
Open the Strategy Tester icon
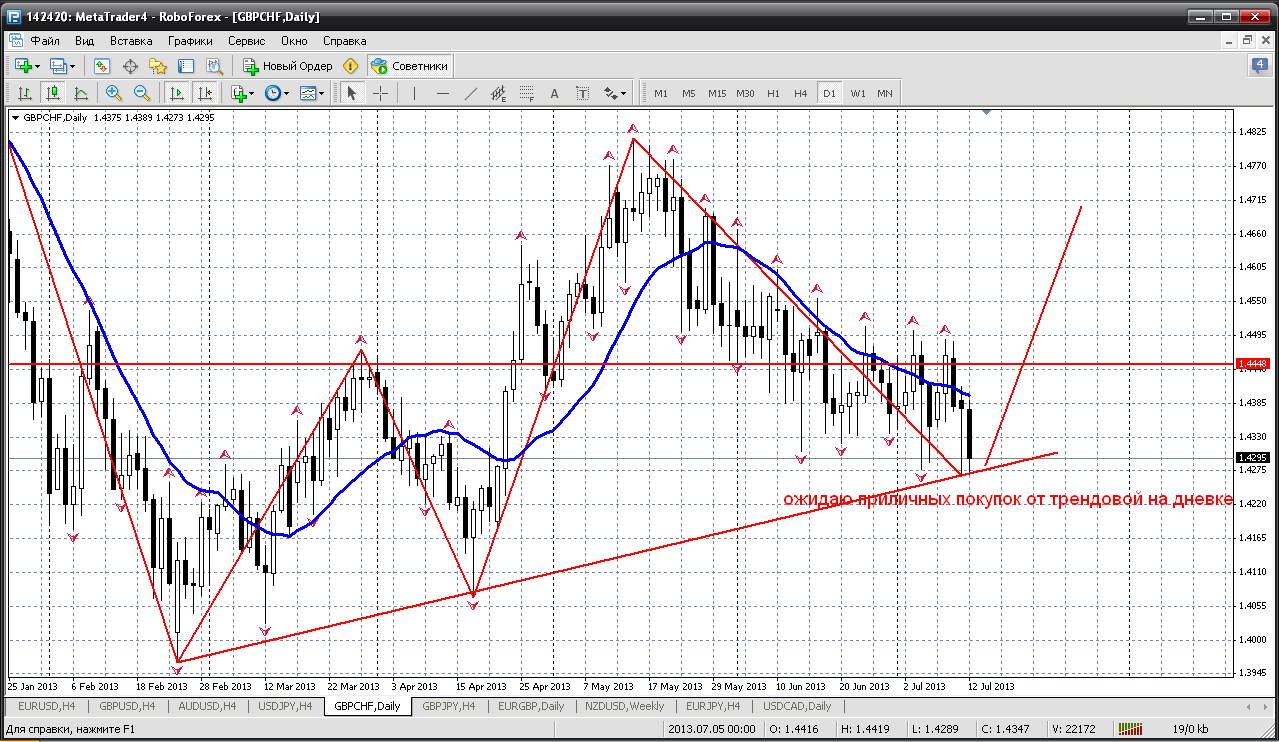click(x=214, y=66)
